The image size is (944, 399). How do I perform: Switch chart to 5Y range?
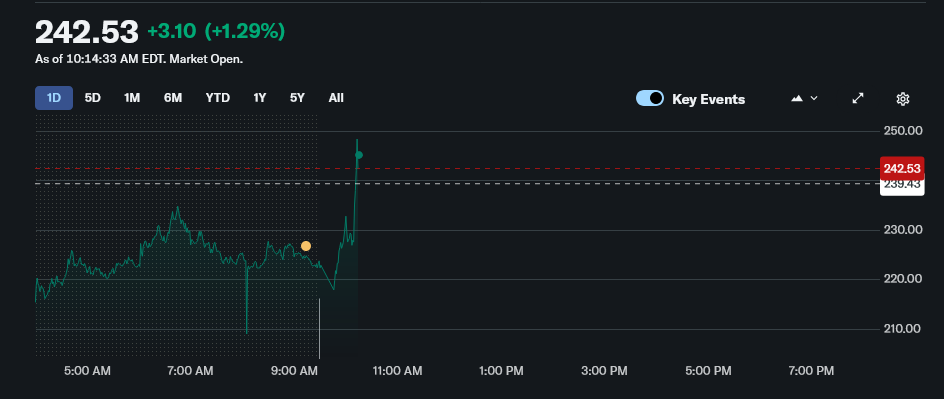point(297,97)
